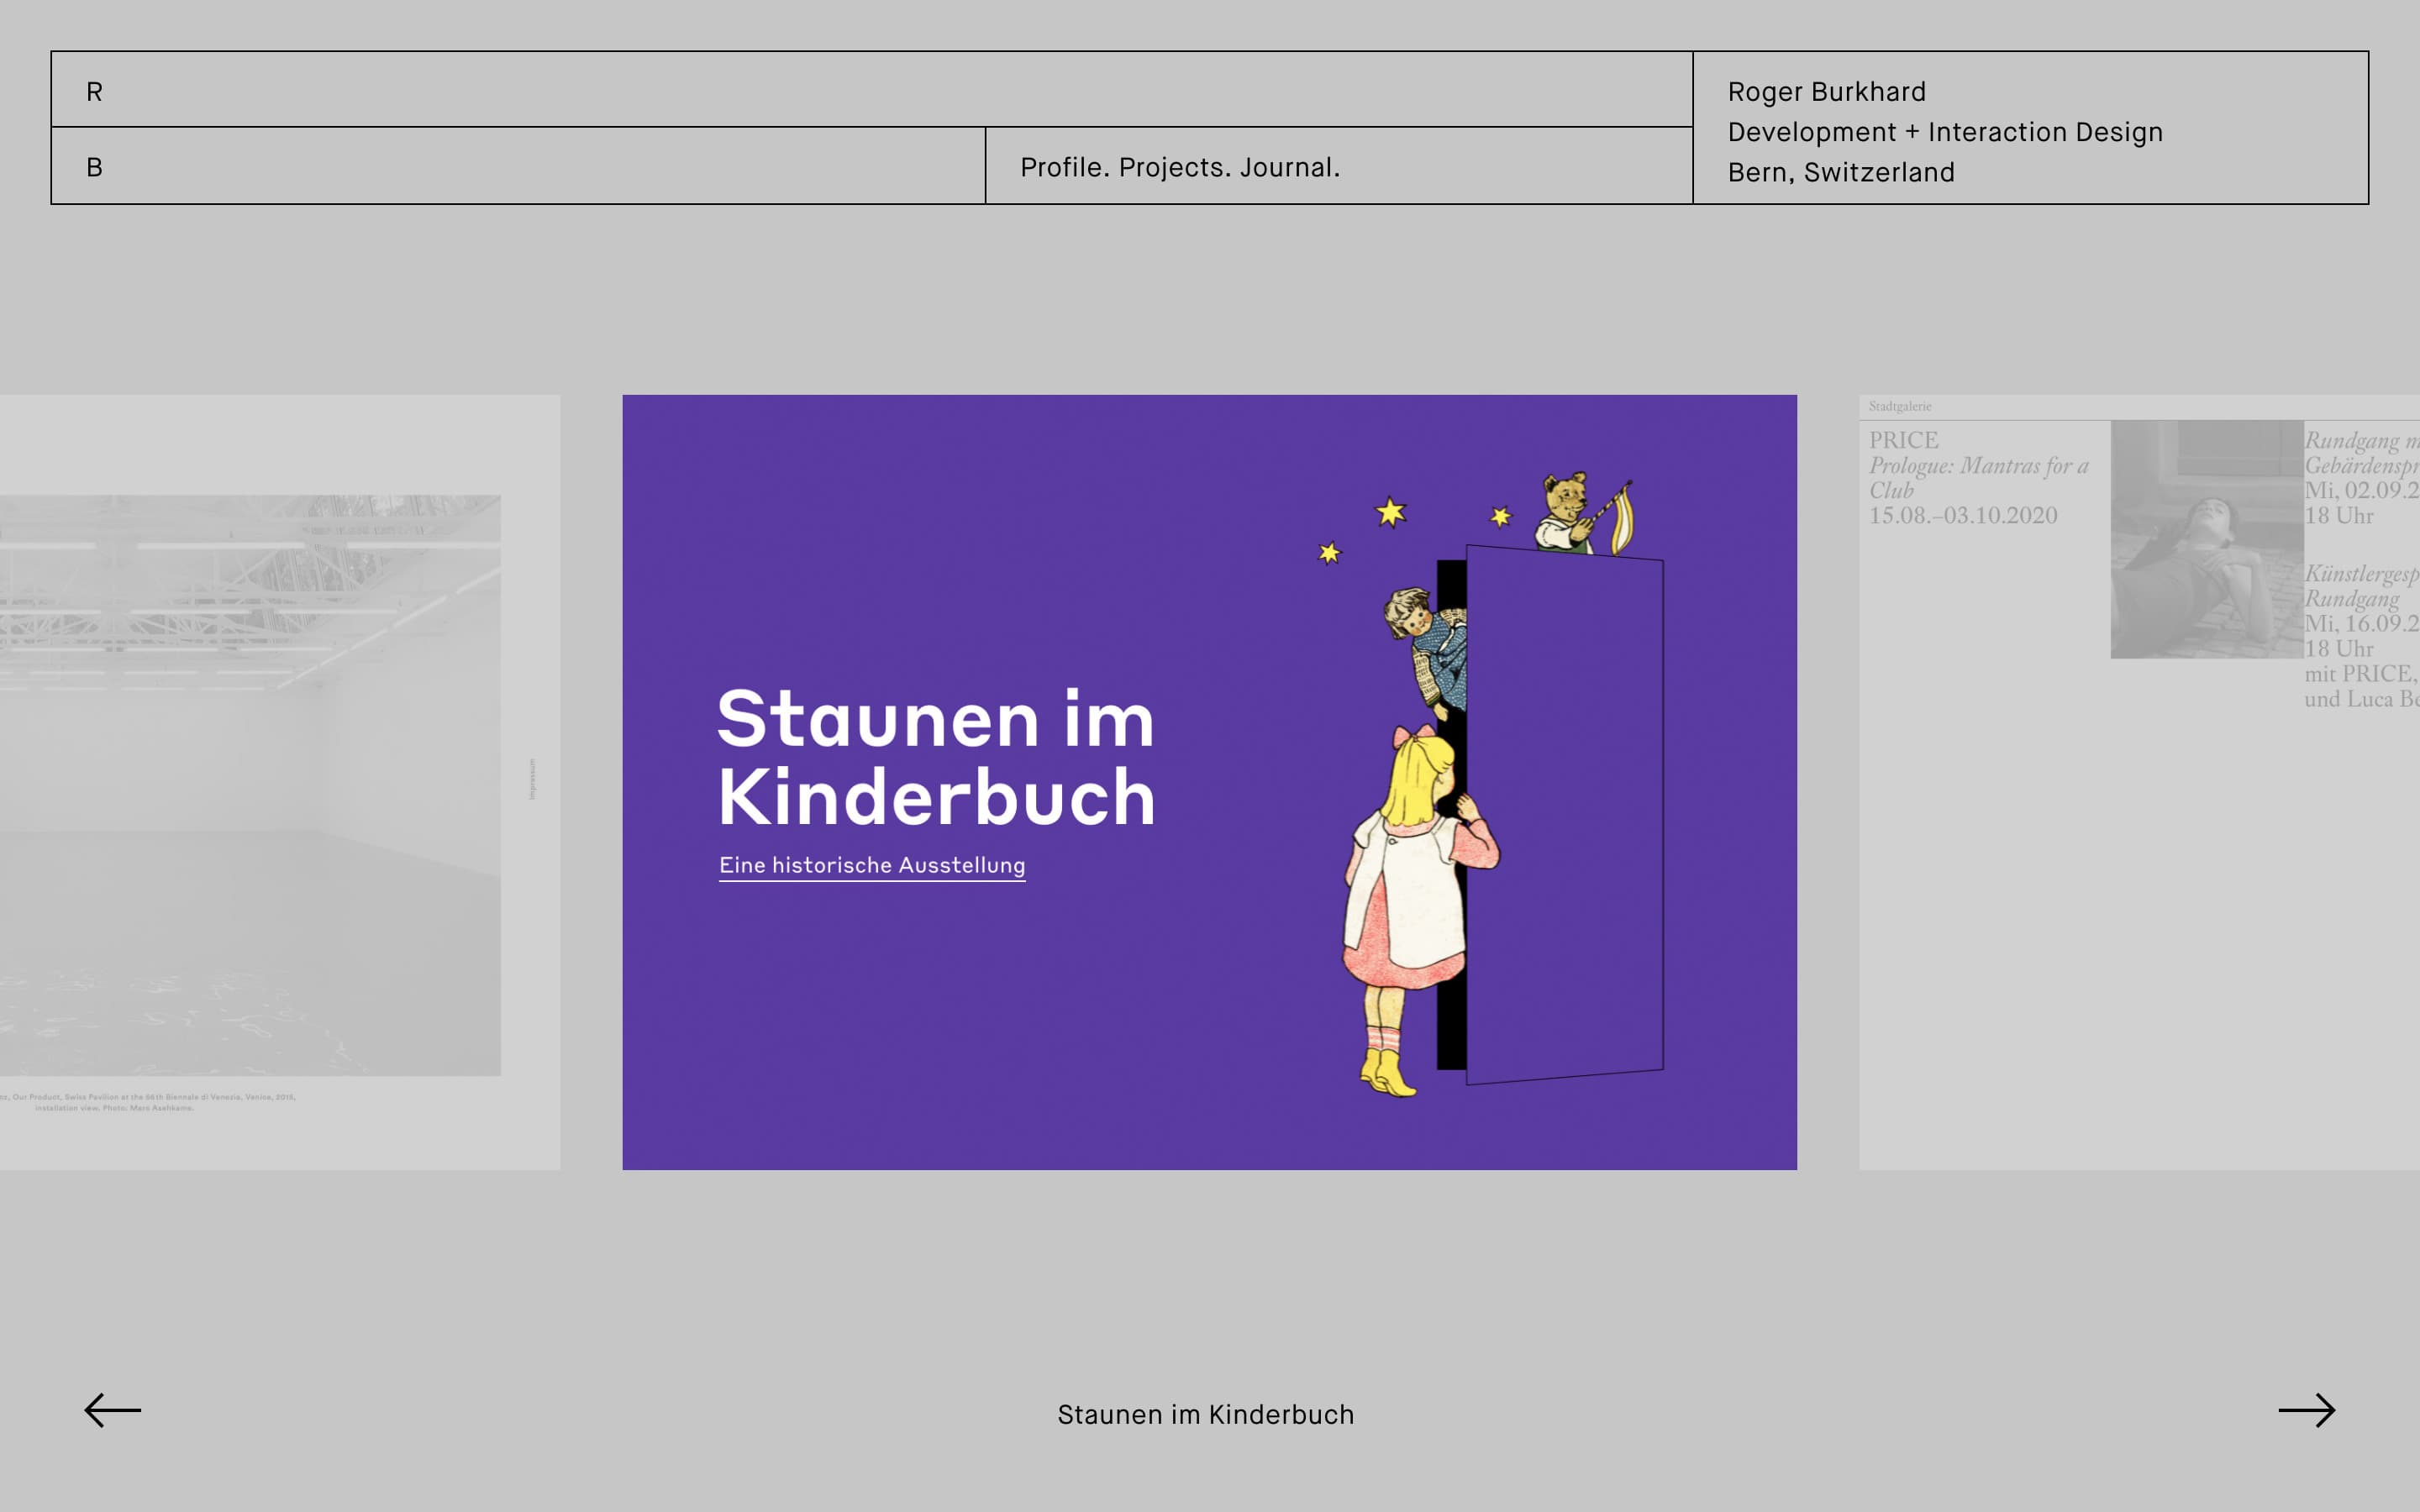The image size is (2420, 1512).
Task: Click the R logo letter
Action: (x=95, y=92)
